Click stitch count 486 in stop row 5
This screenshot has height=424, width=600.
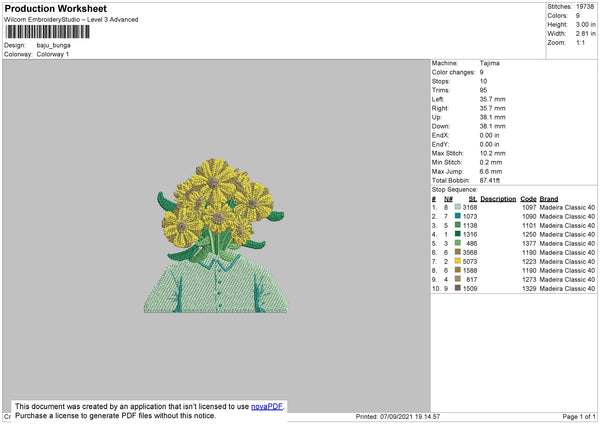[471, 243]
